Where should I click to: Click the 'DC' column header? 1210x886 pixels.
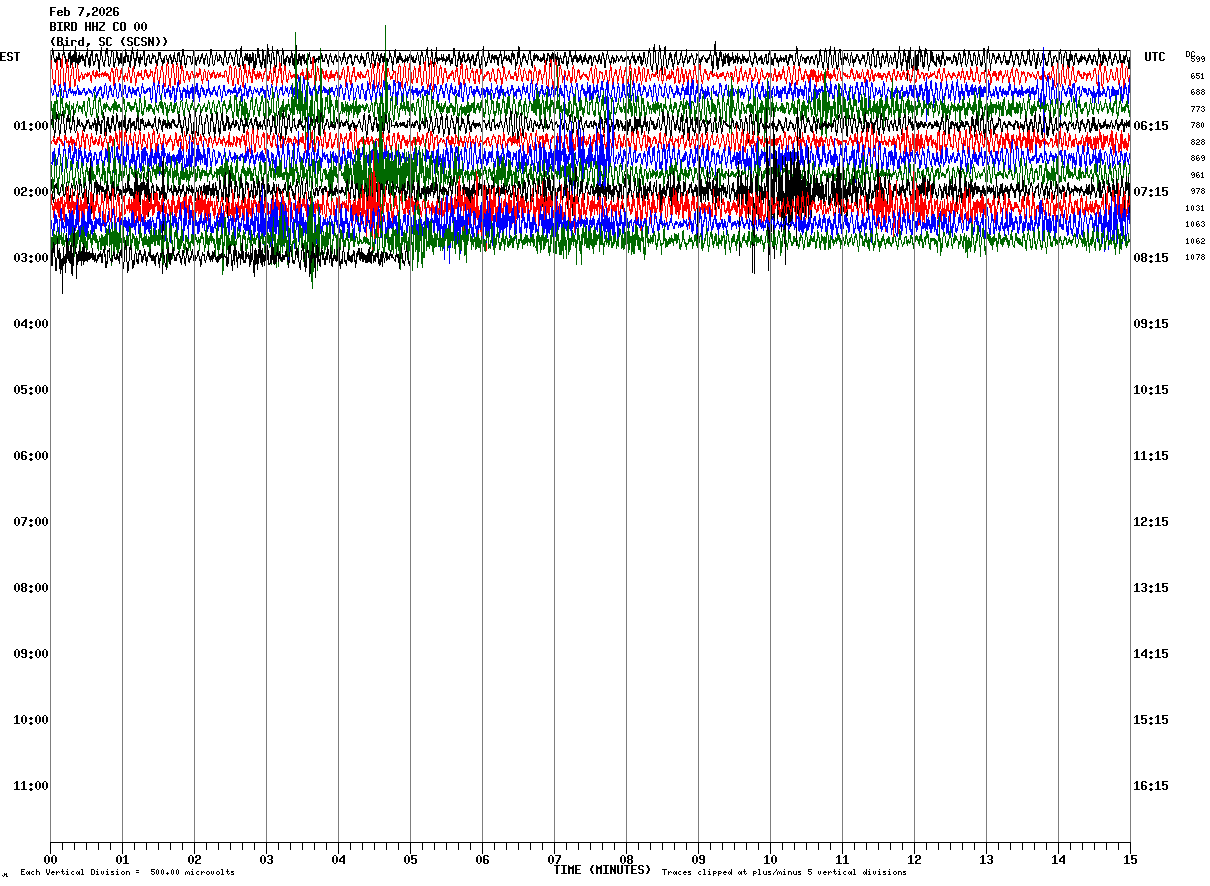(x=1190, y=54)
